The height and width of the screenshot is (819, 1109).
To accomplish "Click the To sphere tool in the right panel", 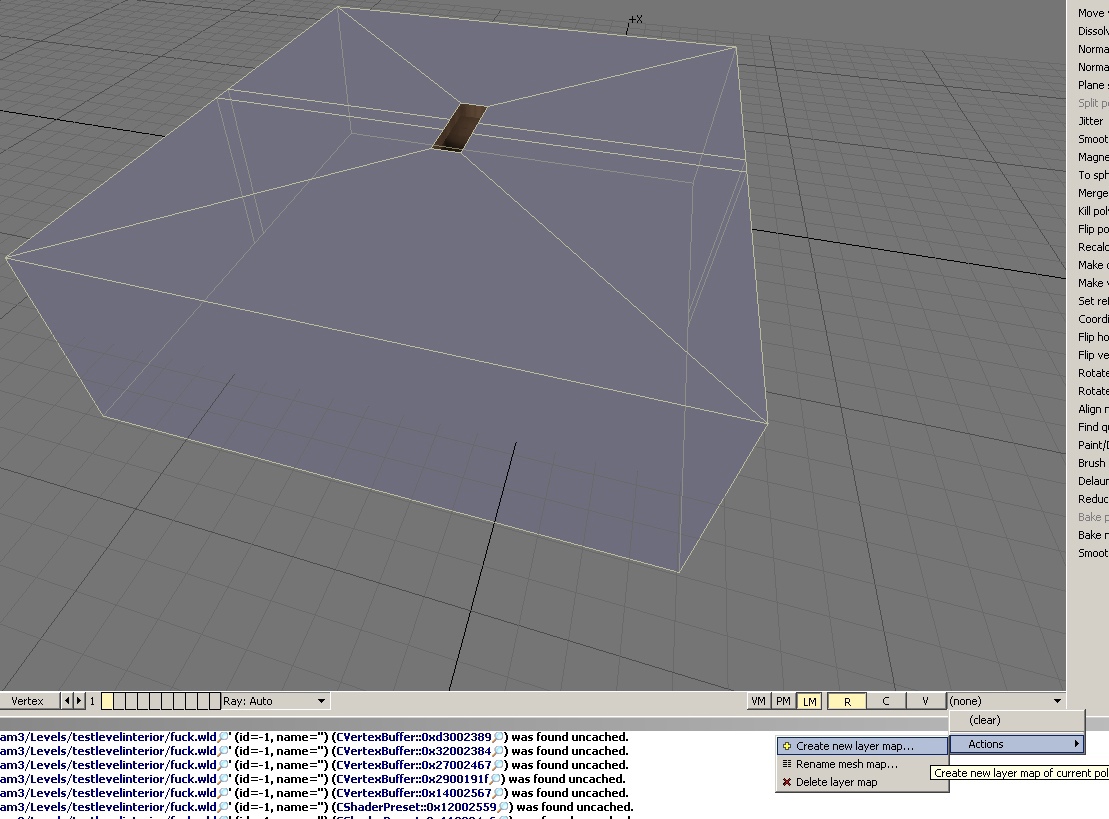I will [1093, 175].
